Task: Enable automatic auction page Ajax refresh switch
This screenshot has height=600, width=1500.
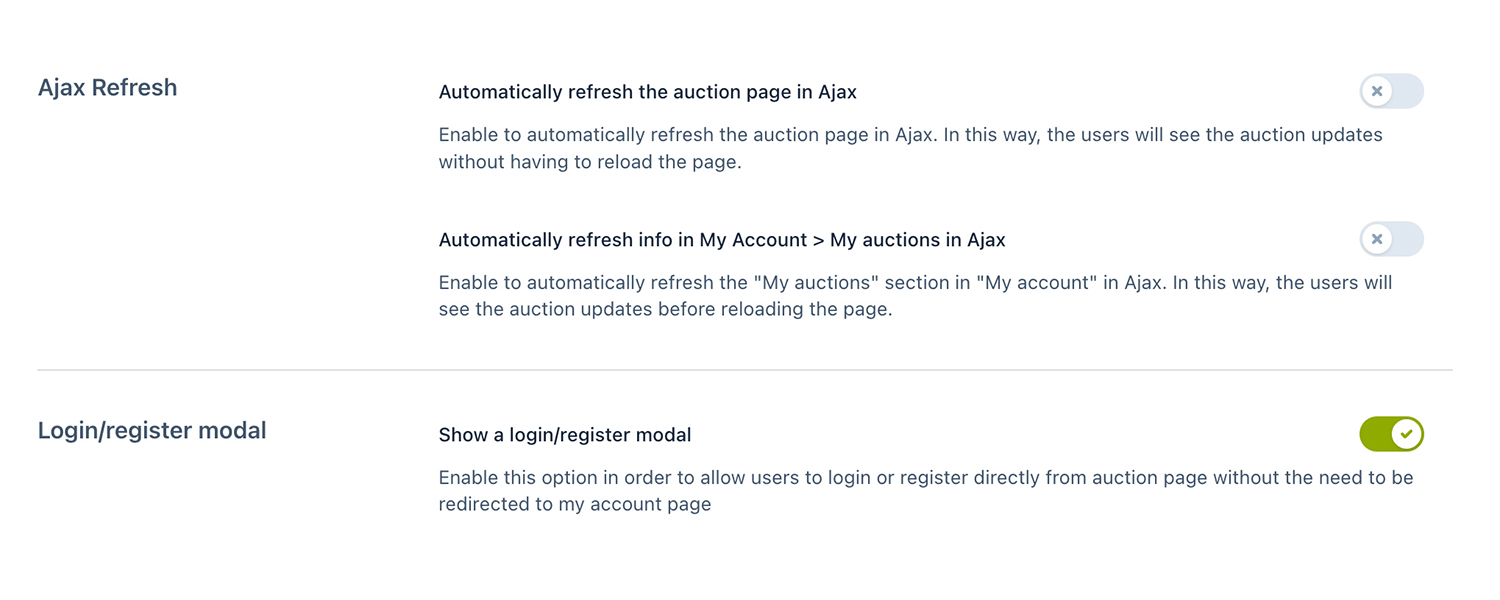Action: tap(1391, 91)
